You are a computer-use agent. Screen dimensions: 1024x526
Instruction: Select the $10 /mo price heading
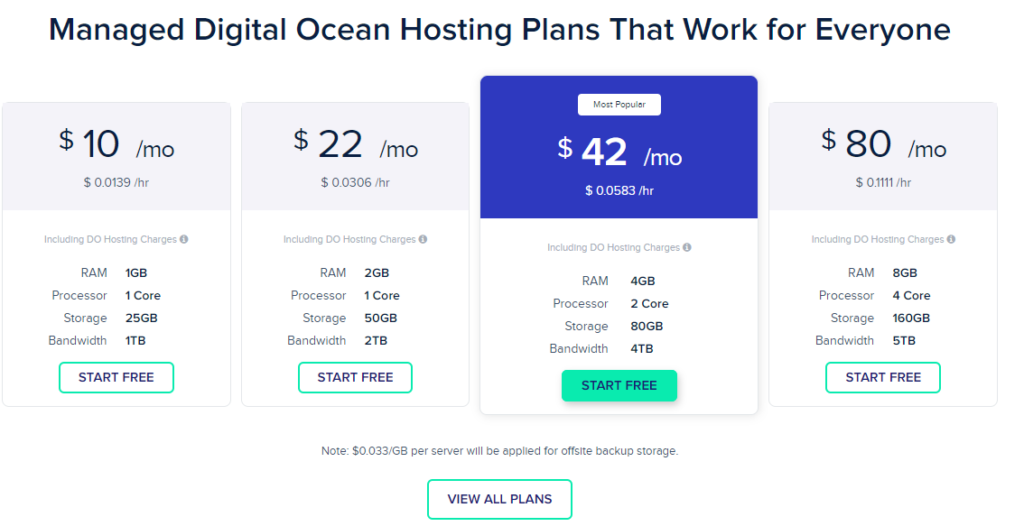116,145
